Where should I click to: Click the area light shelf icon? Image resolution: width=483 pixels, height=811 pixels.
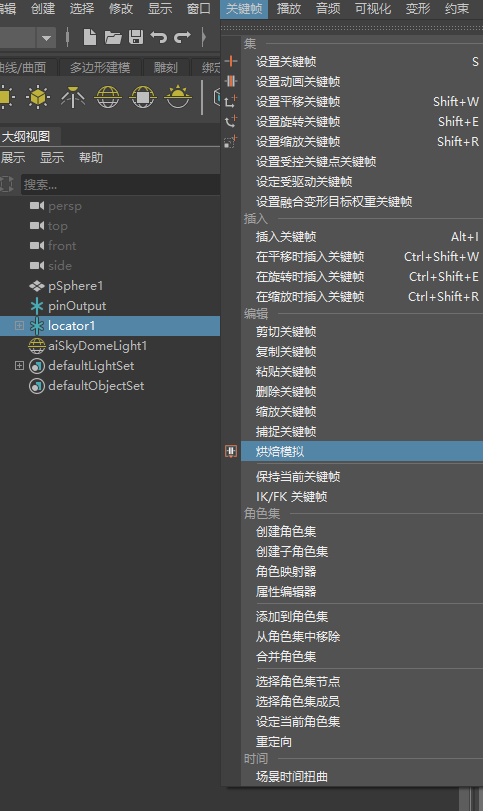(5, 97)
